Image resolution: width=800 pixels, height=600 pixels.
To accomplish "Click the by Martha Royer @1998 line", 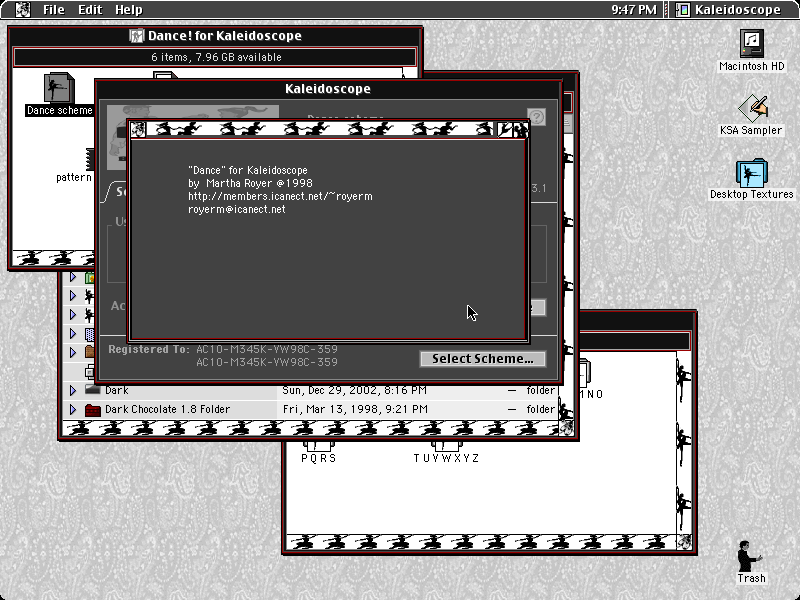I will [x=250, y=183].
